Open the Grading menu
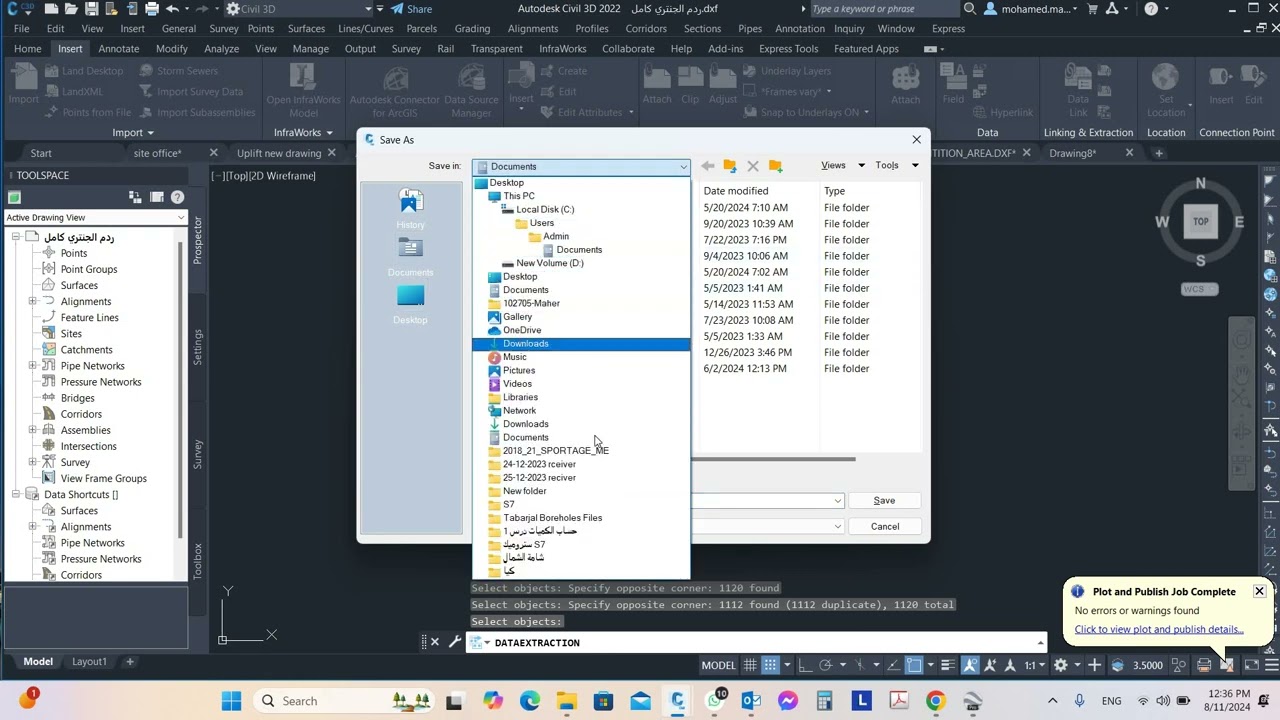1280x720 pixels. 472,28
